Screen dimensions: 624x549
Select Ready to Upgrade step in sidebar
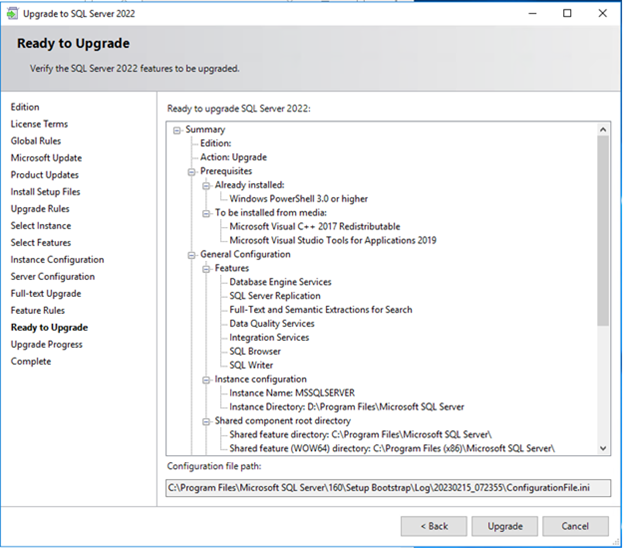coord(49,327)
